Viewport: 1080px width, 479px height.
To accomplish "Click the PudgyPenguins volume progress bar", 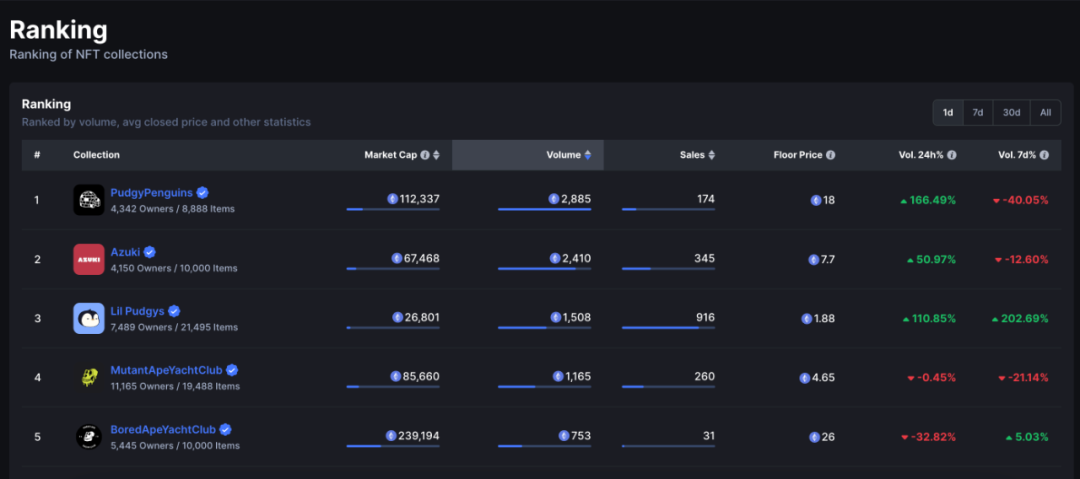I will (544, 209).
